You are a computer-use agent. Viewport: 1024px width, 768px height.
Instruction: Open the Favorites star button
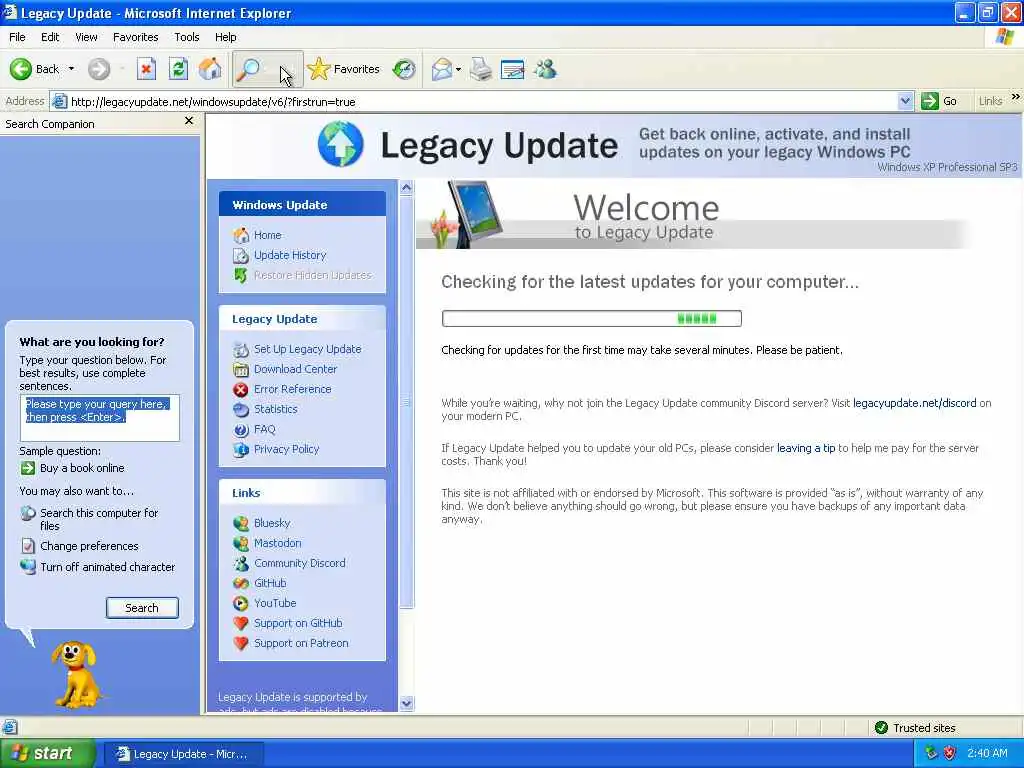click(344, 69)
